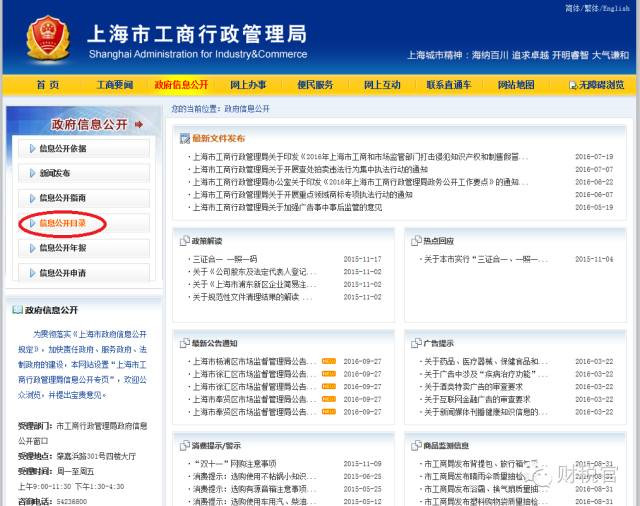The image size is (640, 506).
Task: Open 关于药品、医疗器械、保健食品 ad notice
Action: click(x=486, y=362)
